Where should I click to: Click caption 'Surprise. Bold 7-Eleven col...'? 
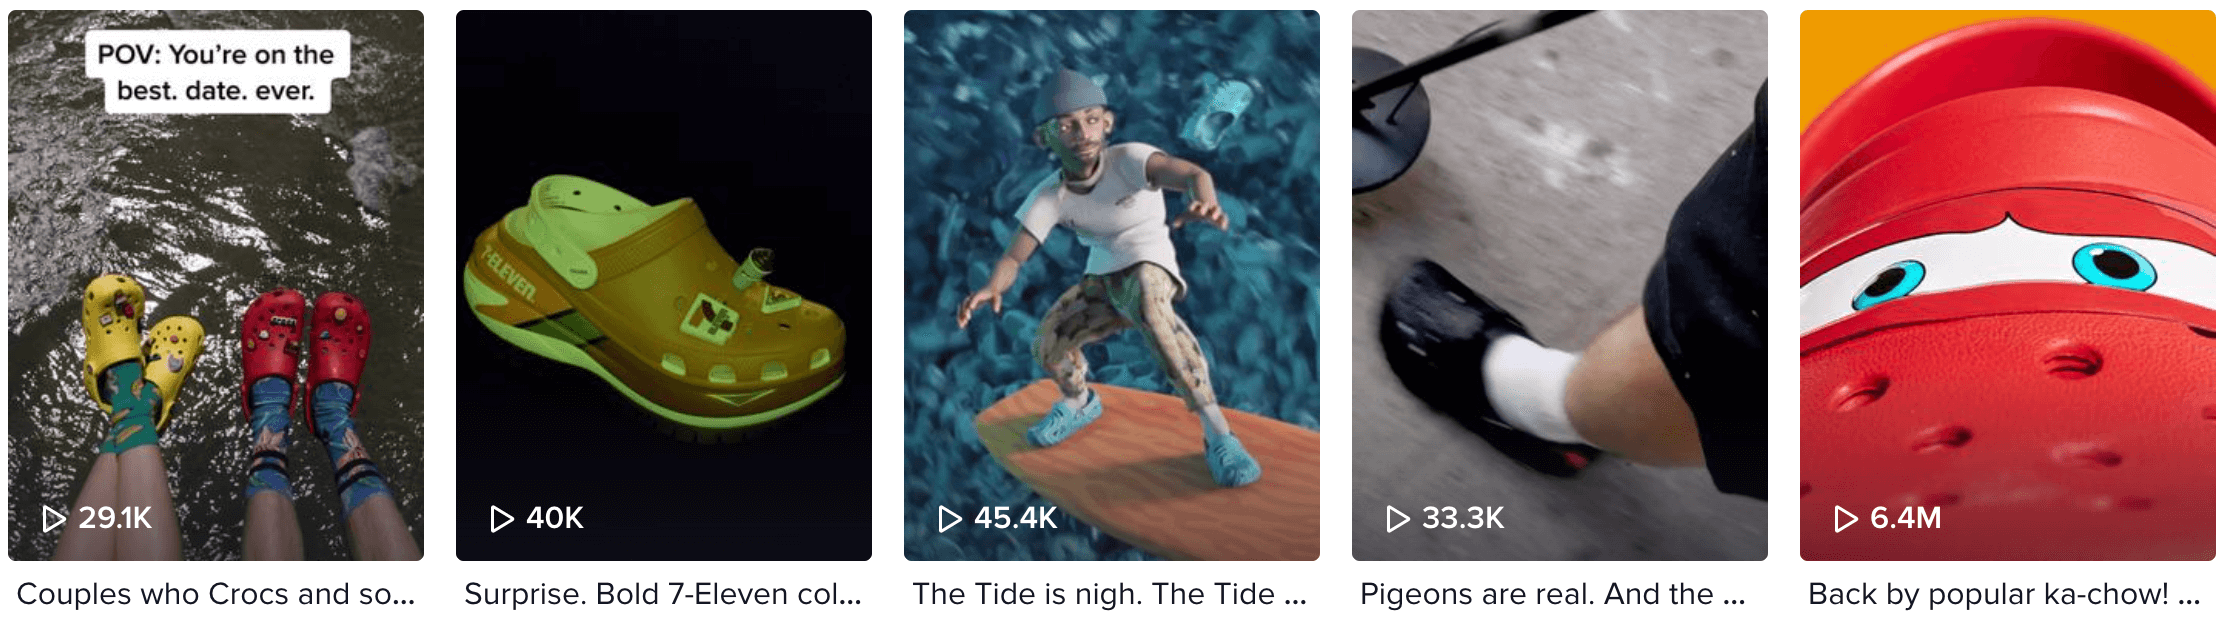coord(663,594)
